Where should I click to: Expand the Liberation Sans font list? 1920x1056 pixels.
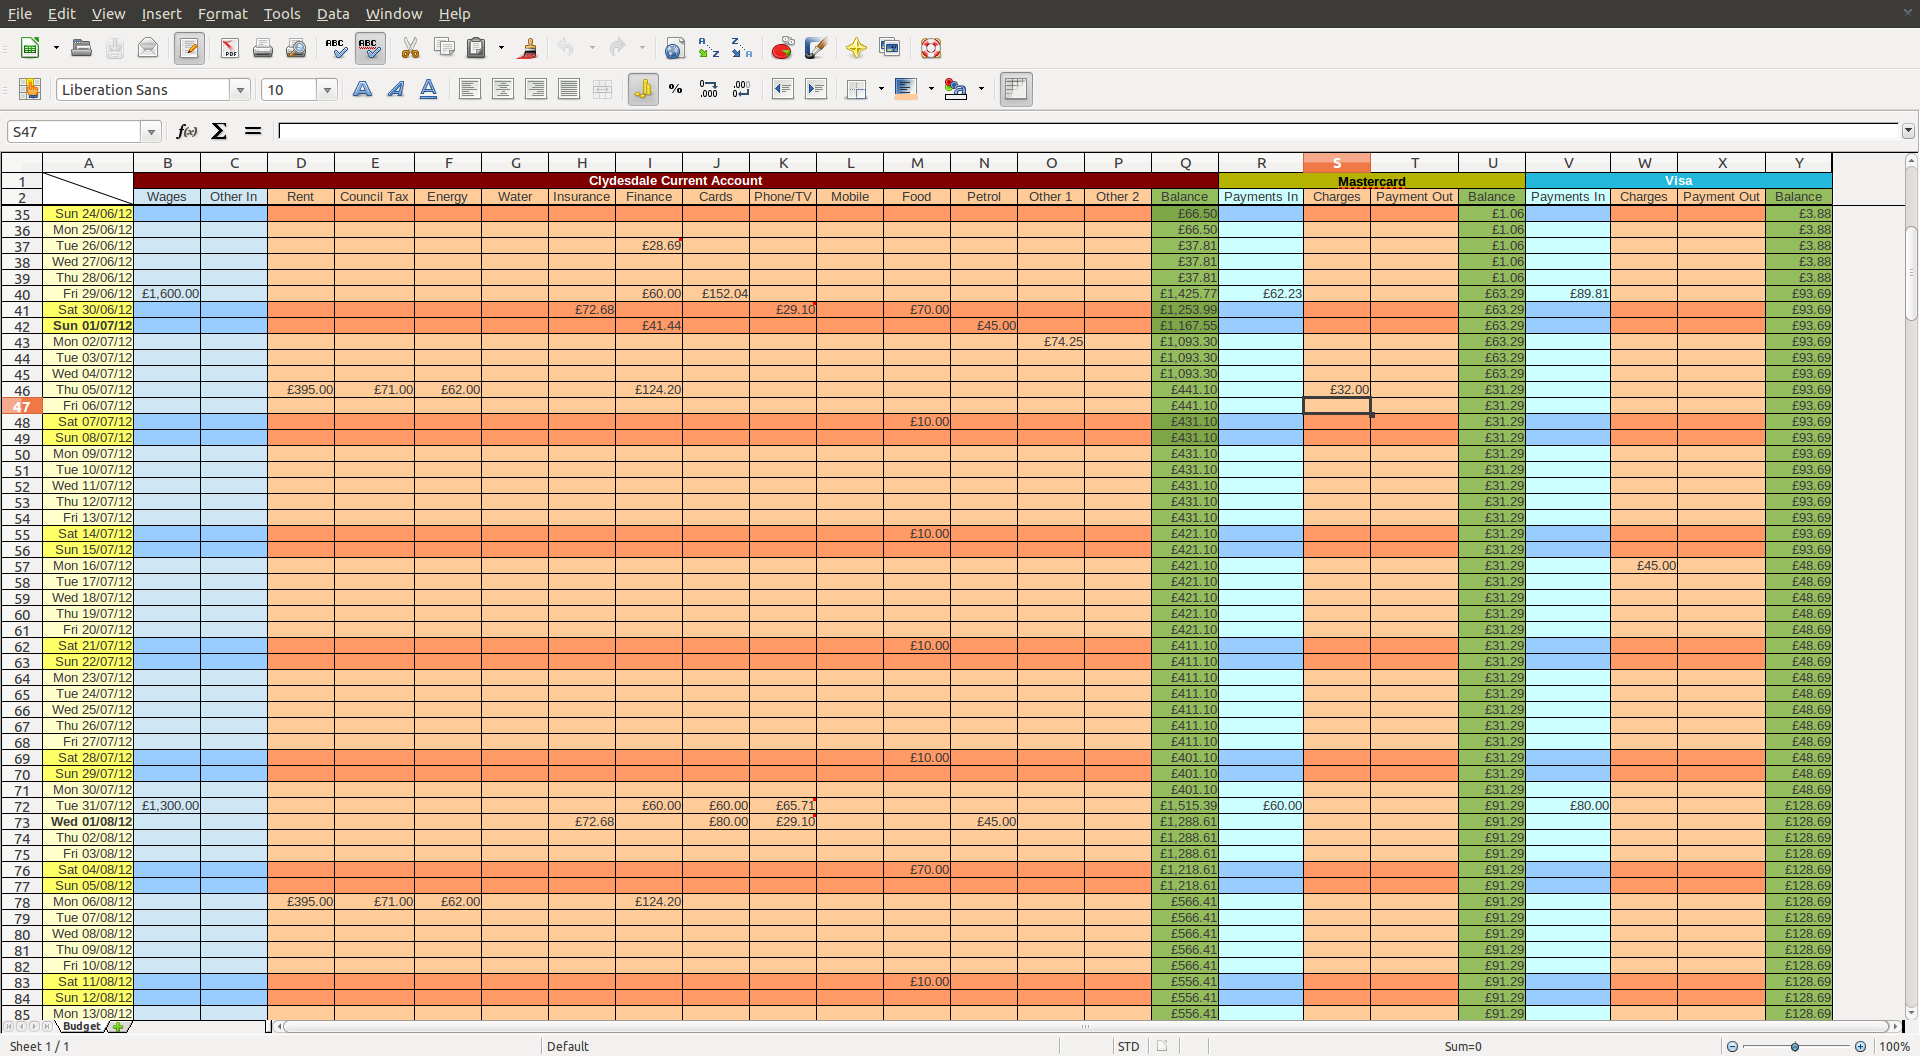240,90
